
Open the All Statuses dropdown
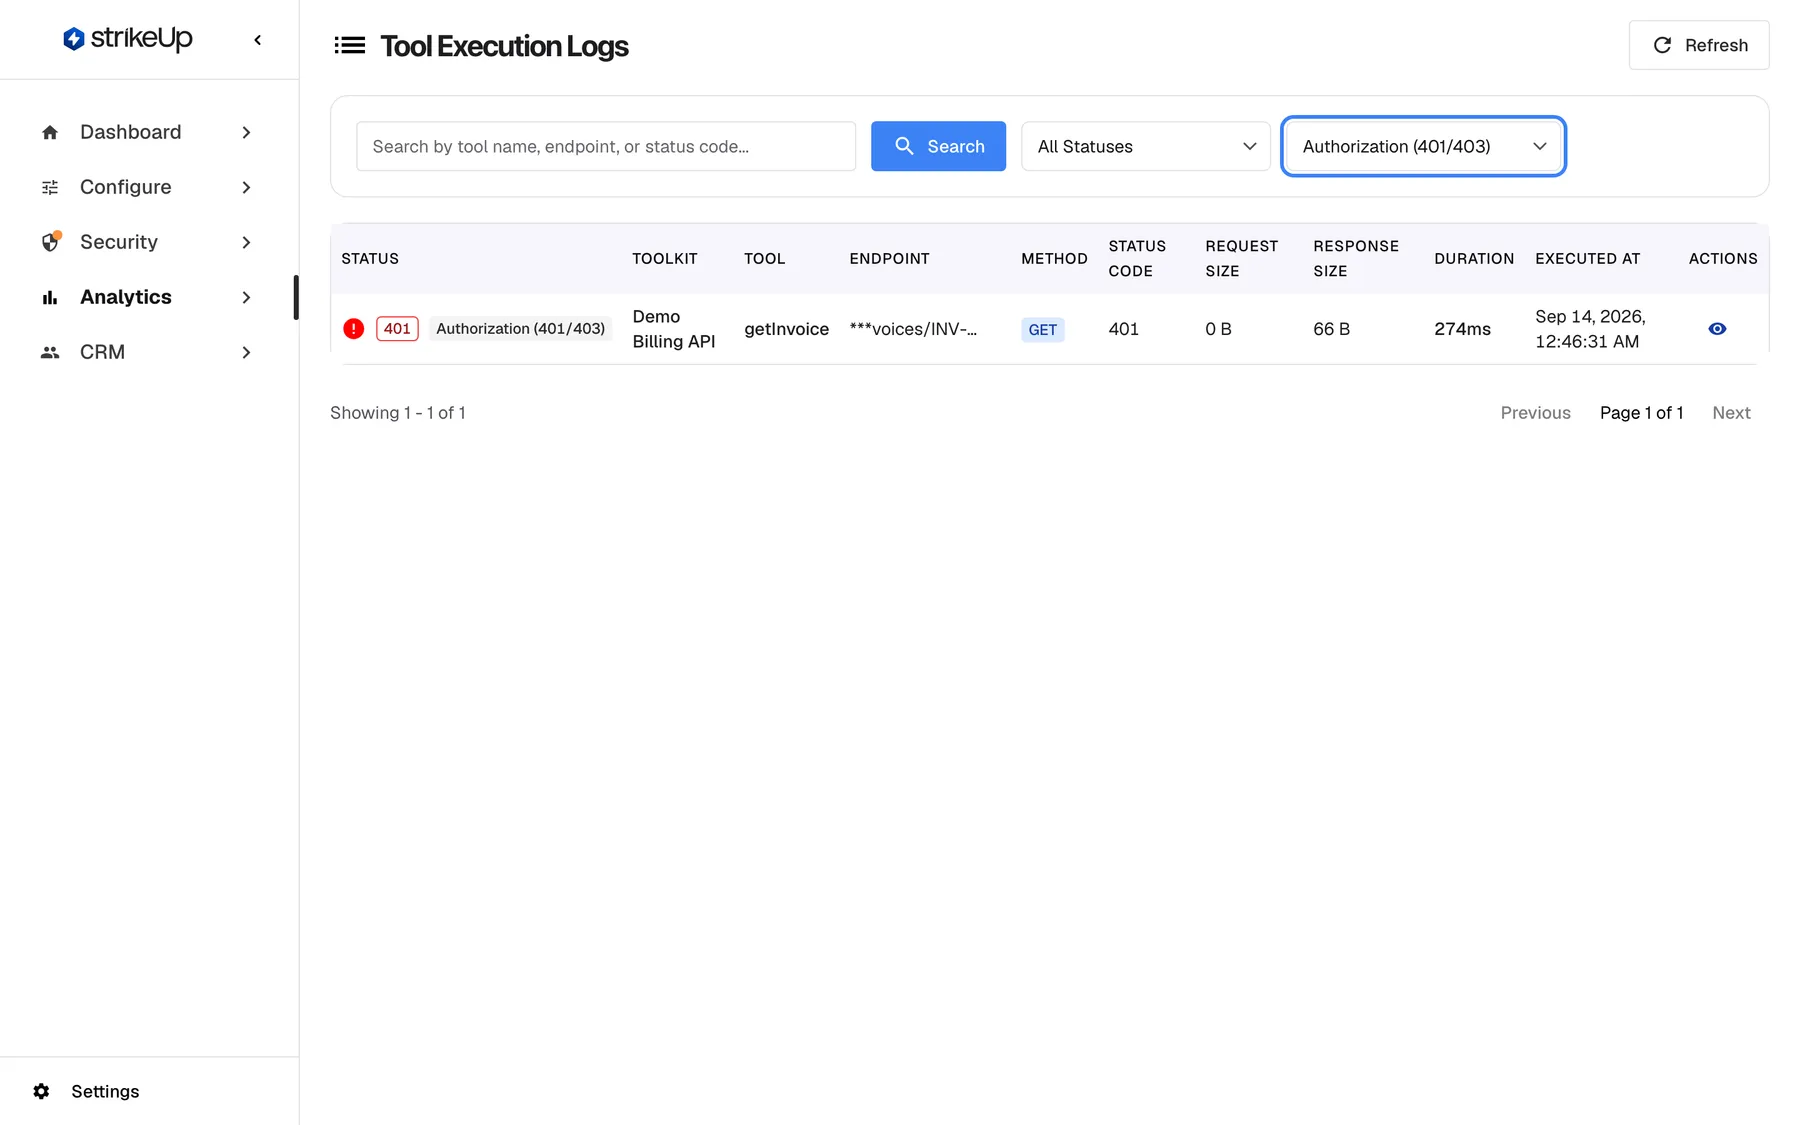pos(1146,146)
